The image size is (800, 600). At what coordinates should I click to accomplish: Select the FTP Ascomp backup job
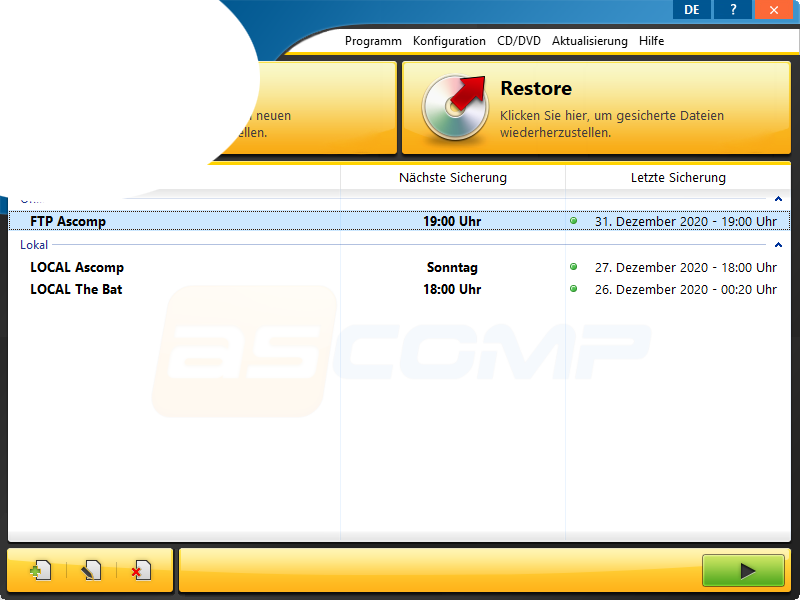tap(399, 221)
